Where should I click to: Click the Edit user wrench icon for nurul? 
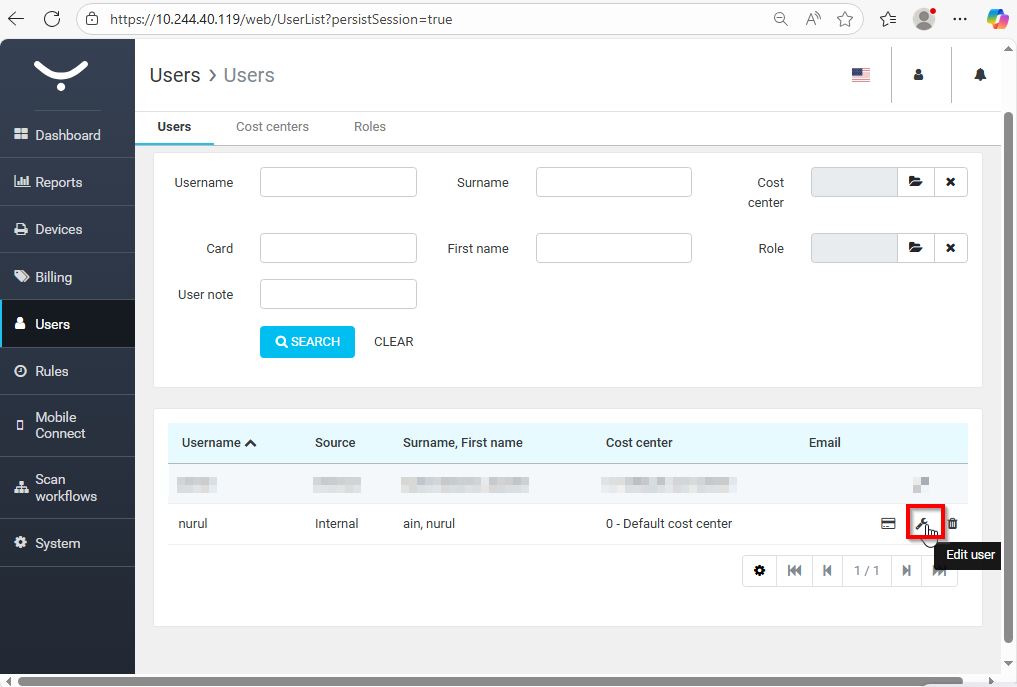tap(923, 523)
